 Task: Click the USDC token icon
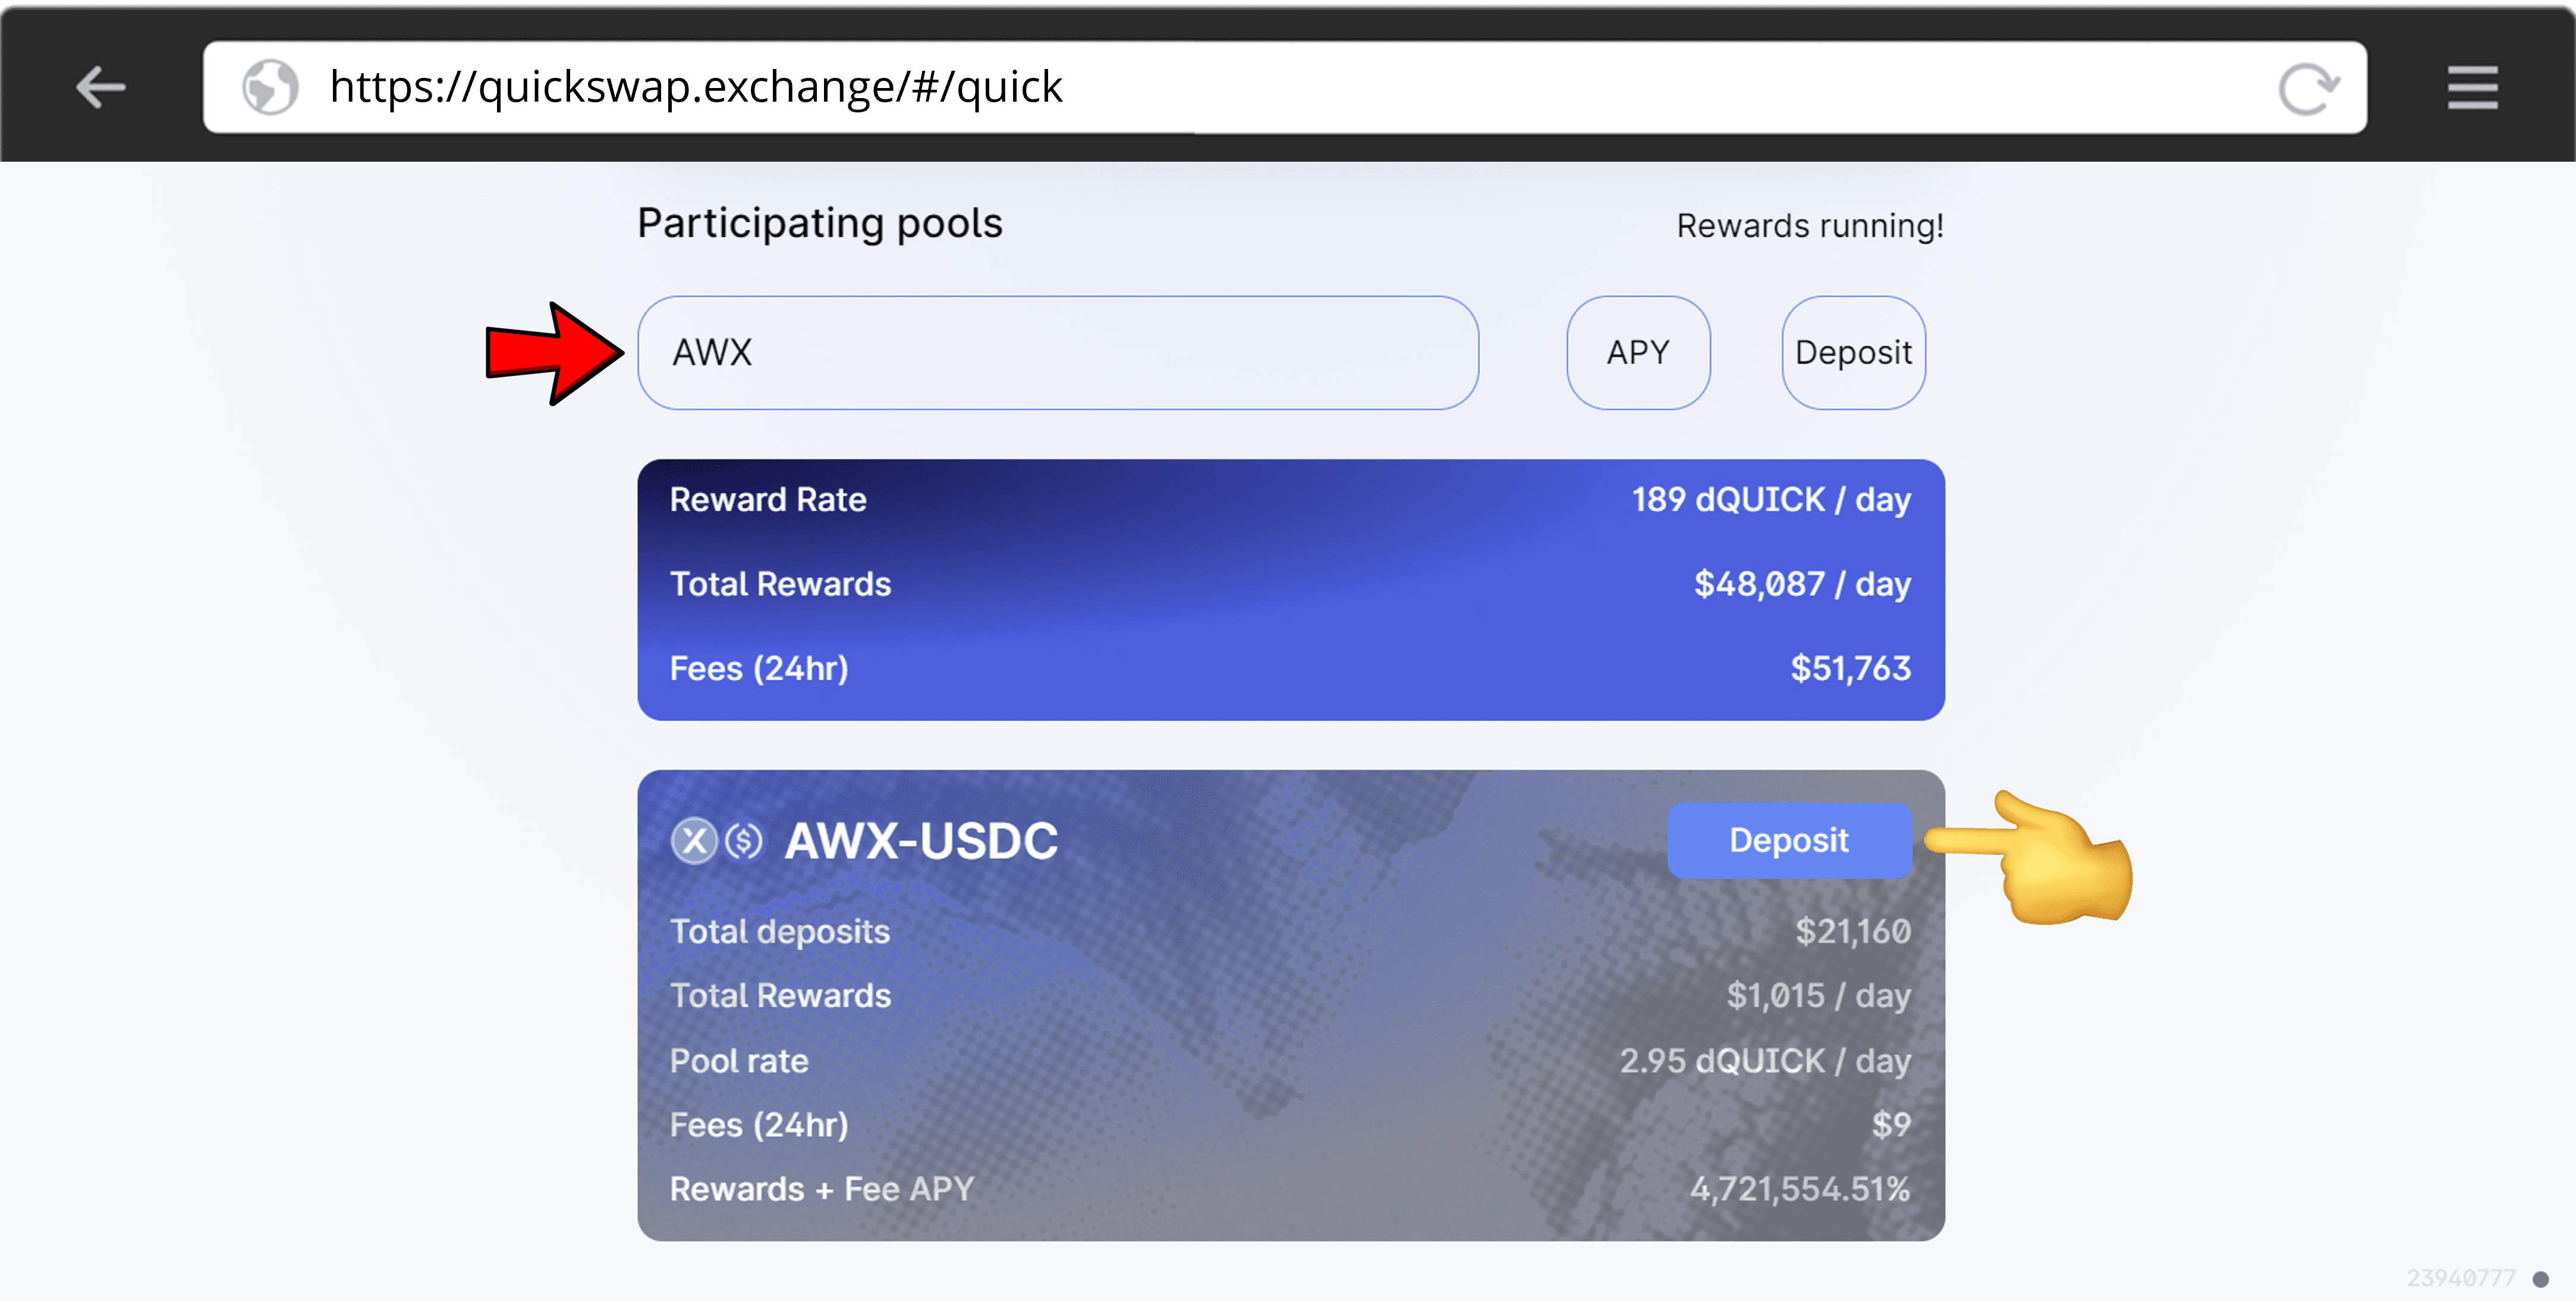pos(744,841)
